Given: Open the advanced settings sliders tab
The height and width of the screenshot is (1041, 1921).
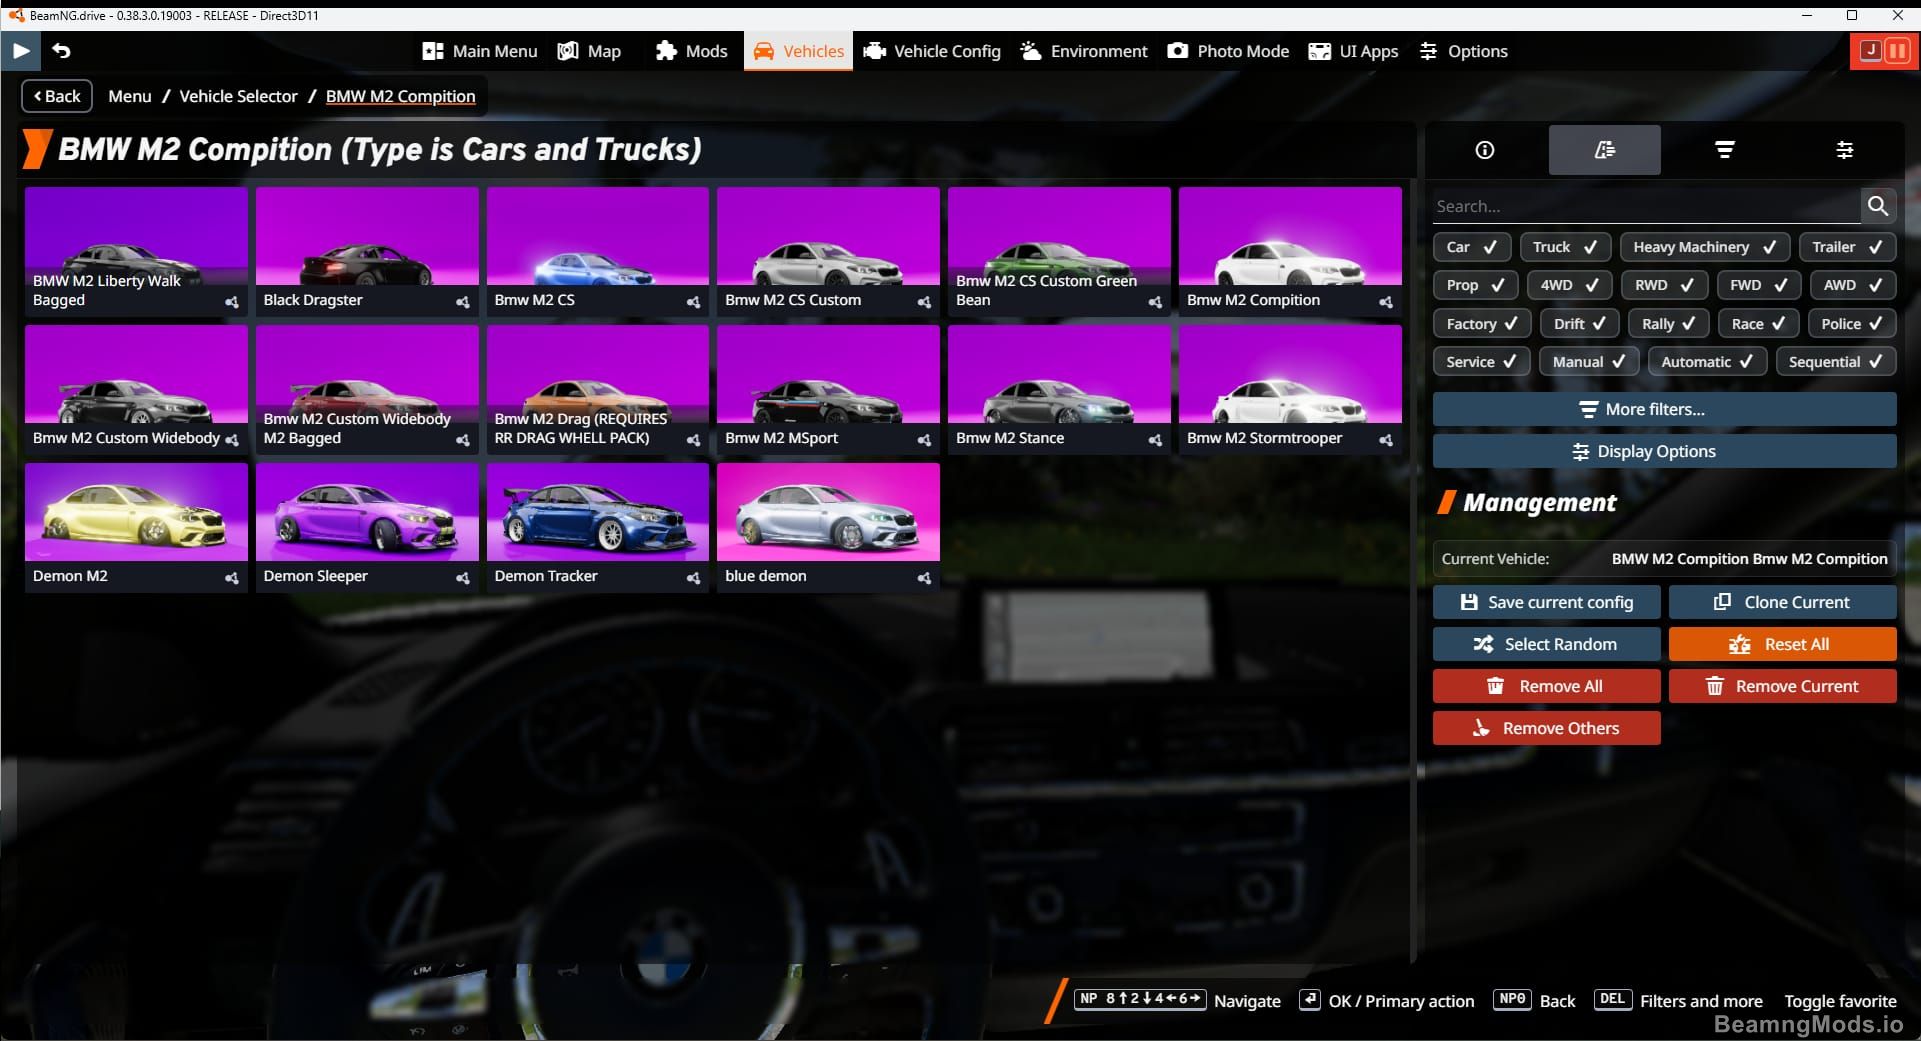Looking at the screenshot, I should tap(1845, 150).
